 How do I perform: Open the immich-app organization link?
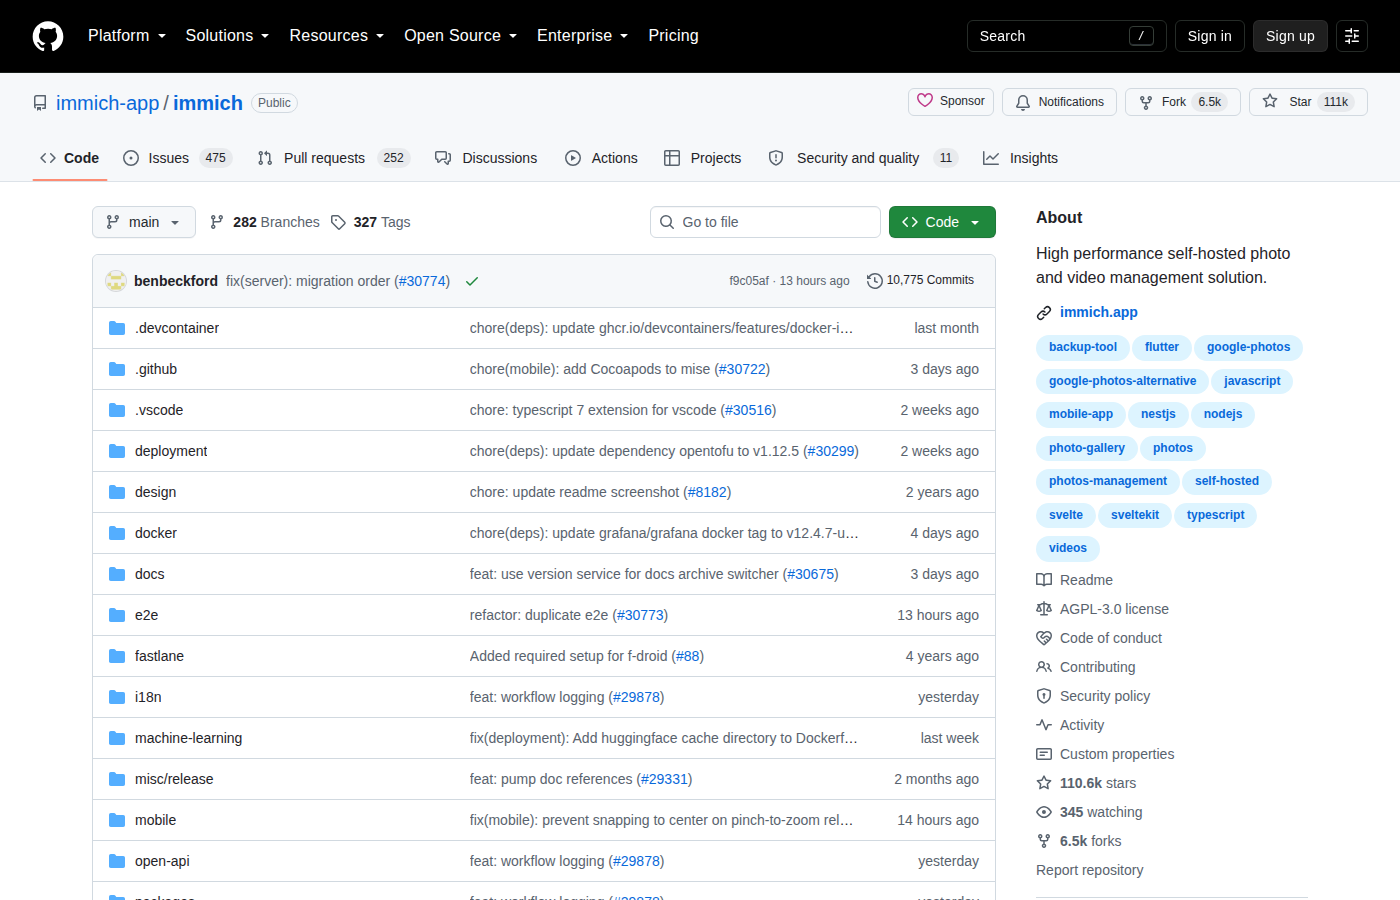(107, 103)
